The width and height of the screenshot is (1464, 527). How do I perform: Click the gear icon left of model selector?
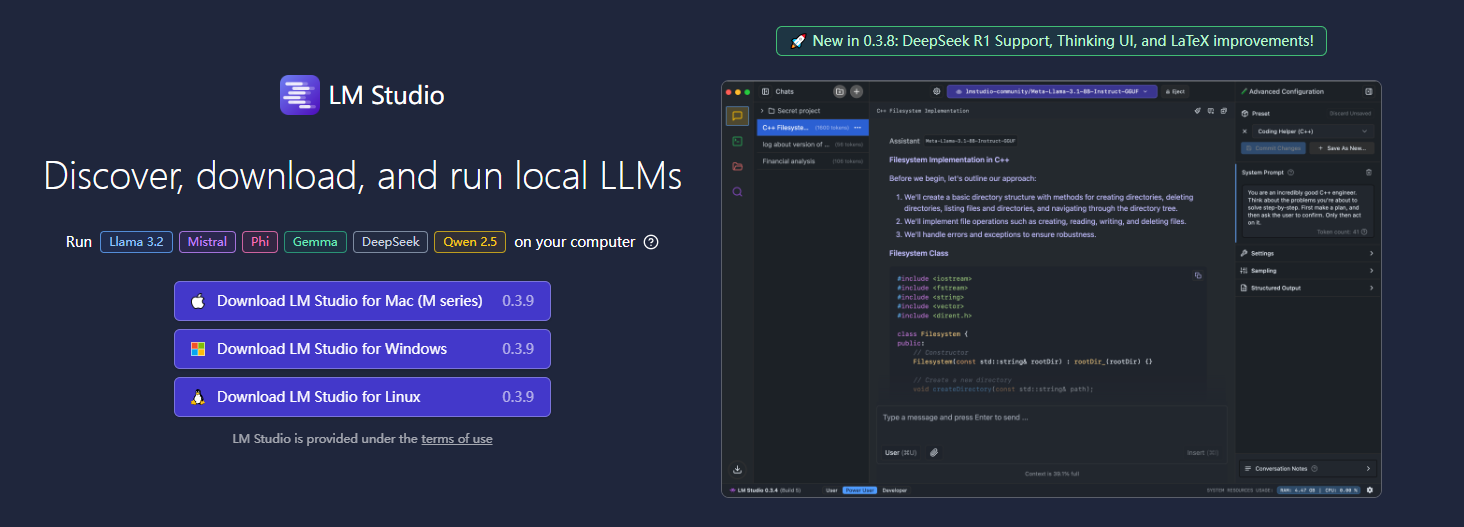pos(937,91)
